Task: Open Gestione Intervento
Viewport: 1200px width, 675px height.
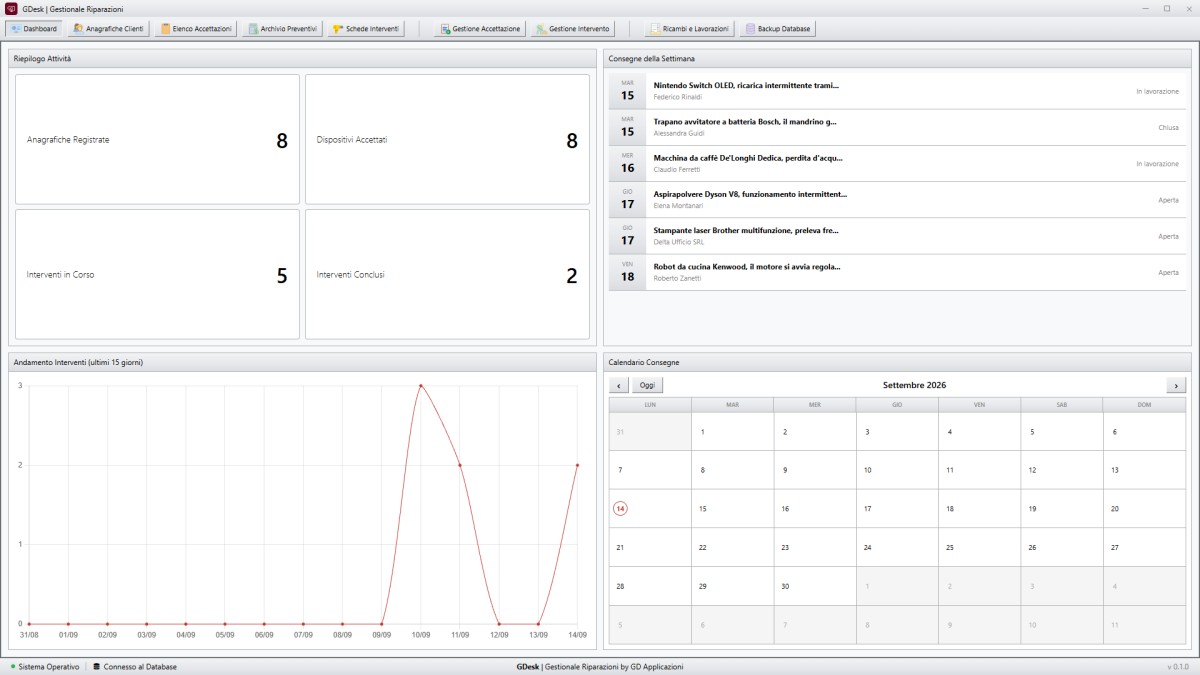Action: coord(572,29)
